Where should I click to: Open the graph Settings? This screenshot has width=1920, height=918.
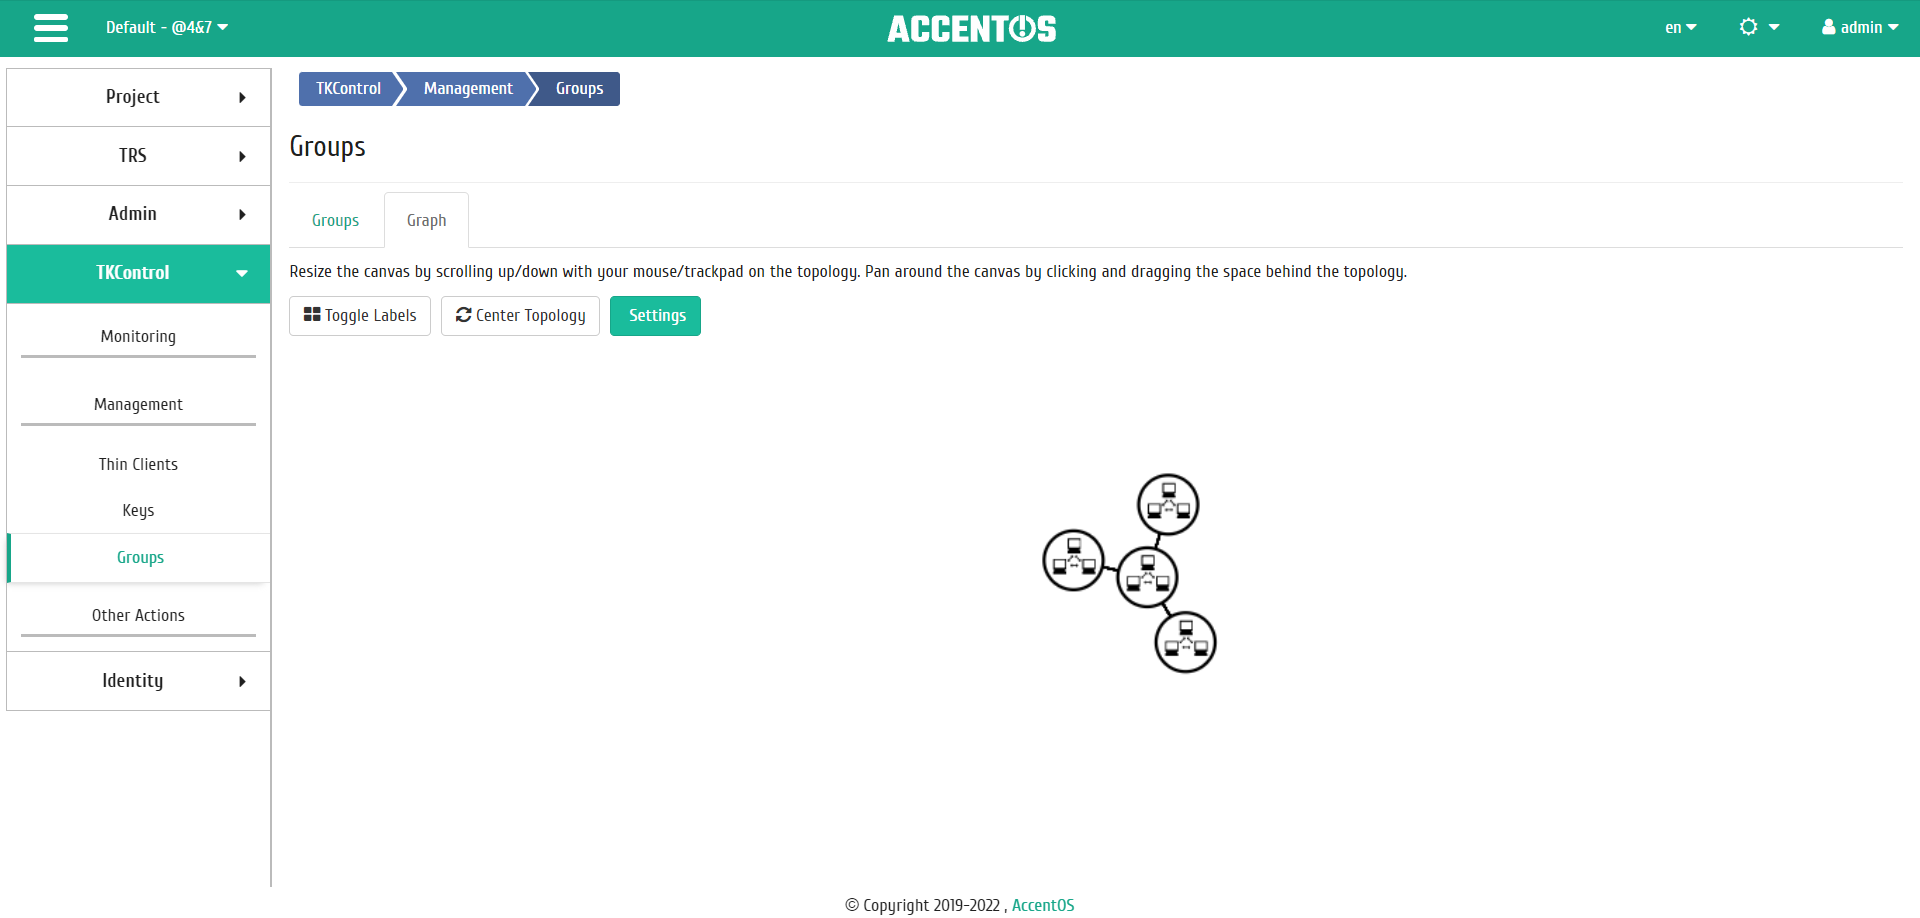(655, 316)
